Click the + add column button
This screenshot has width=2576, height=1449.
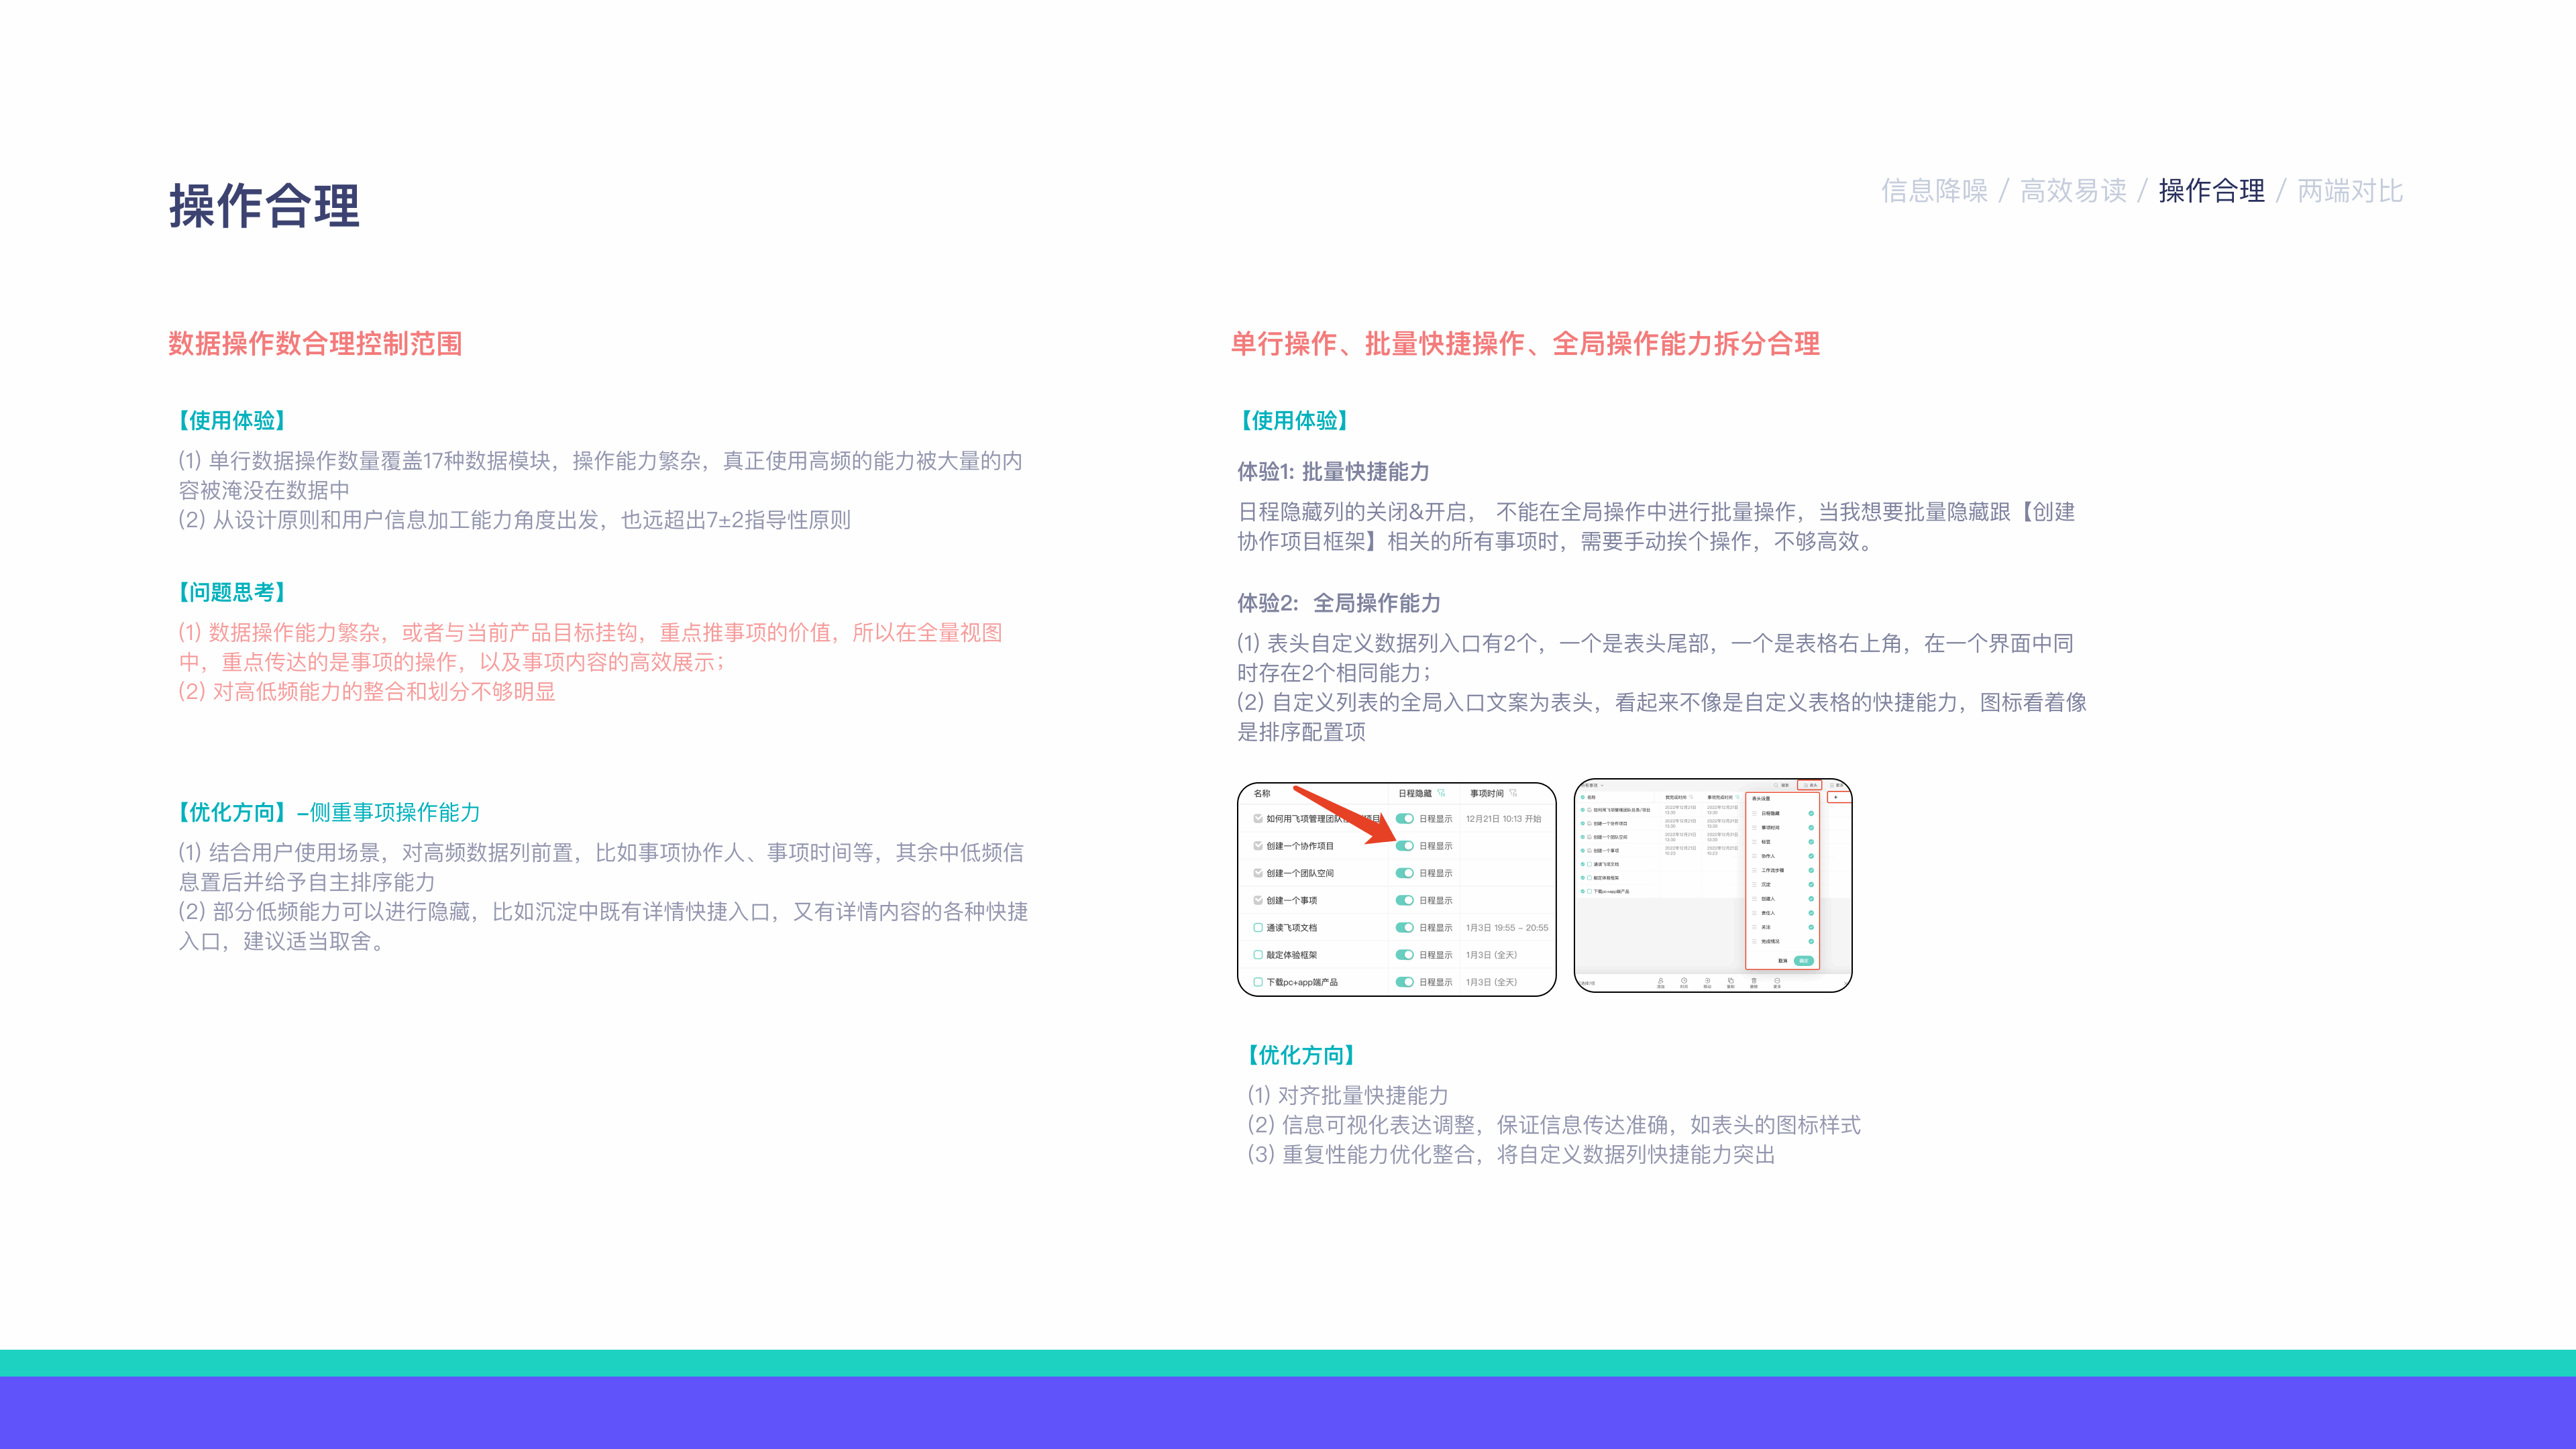(1835, 797)
